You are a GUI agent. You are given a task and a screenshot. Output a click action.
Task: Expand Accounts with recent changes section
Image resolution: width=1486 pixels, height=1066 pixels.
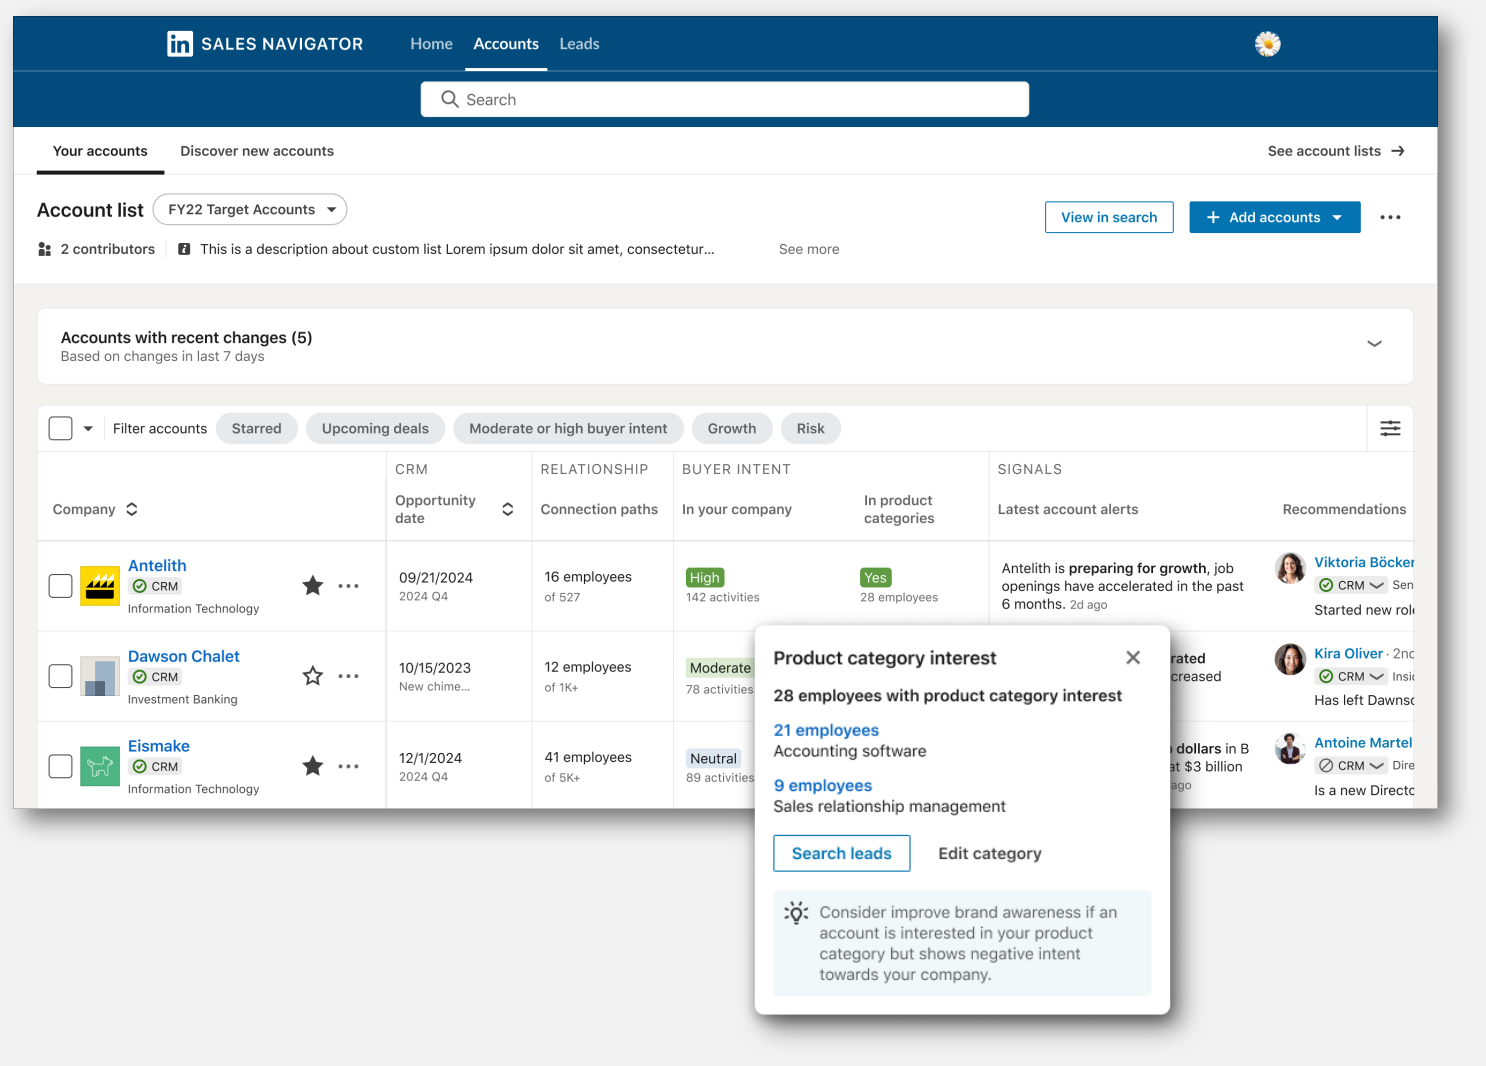click(1375, 343)
